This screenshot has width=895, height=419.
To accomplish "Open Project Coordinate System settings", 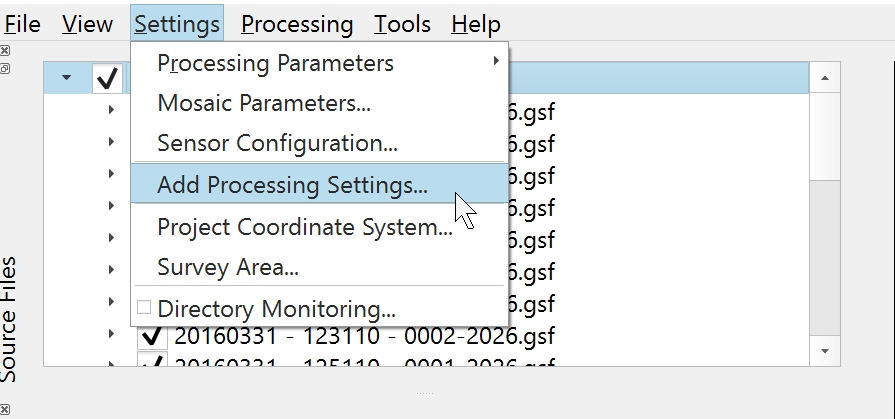I will 305,227.
